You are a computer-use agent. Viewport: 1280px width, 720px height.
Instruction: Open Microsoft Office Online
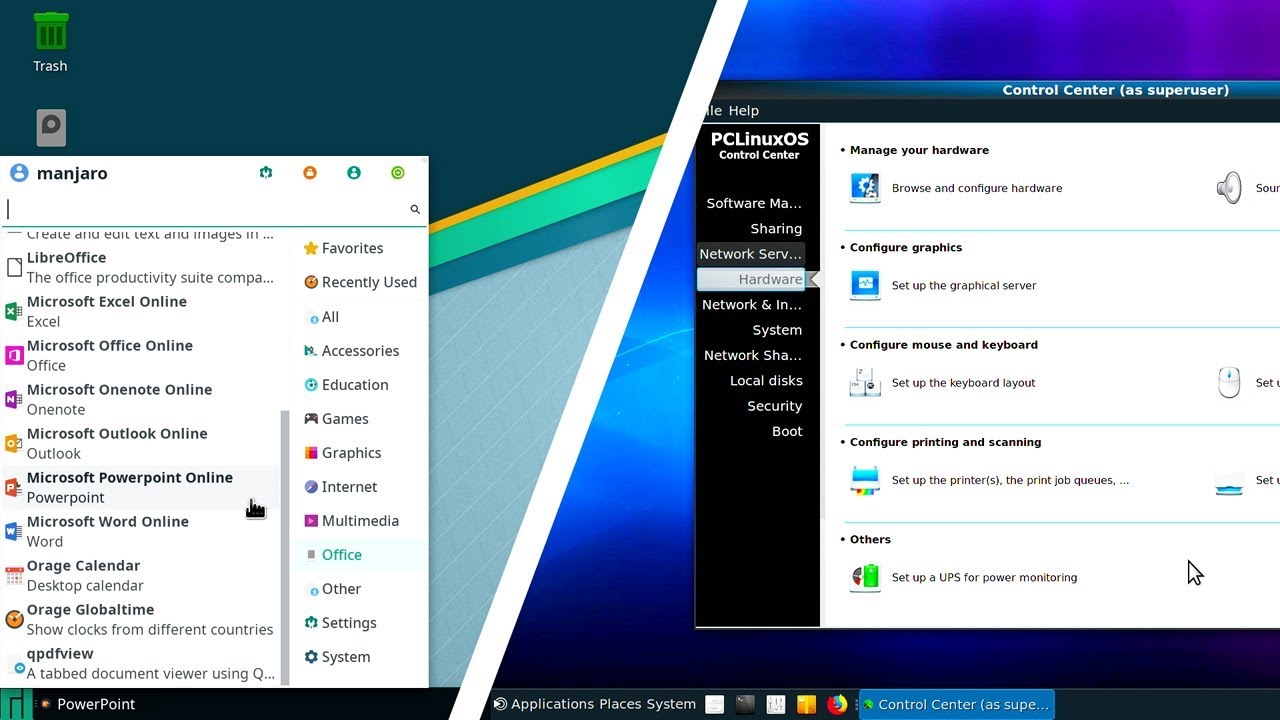(x=140, y=355)
